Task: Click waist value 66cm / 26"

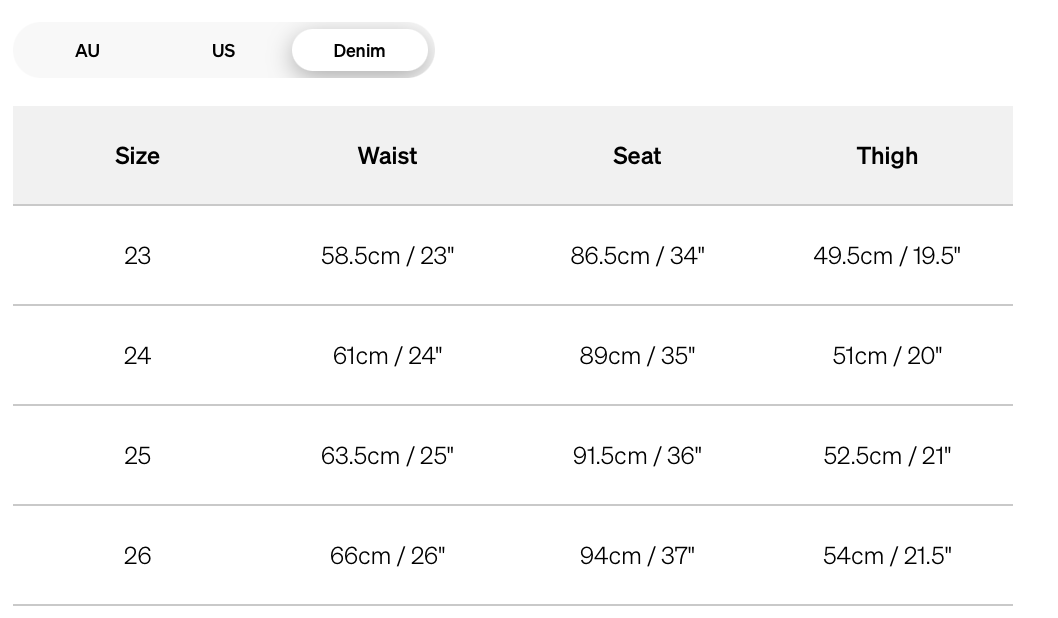Action: pyautogui.click(x=387, y=556)
